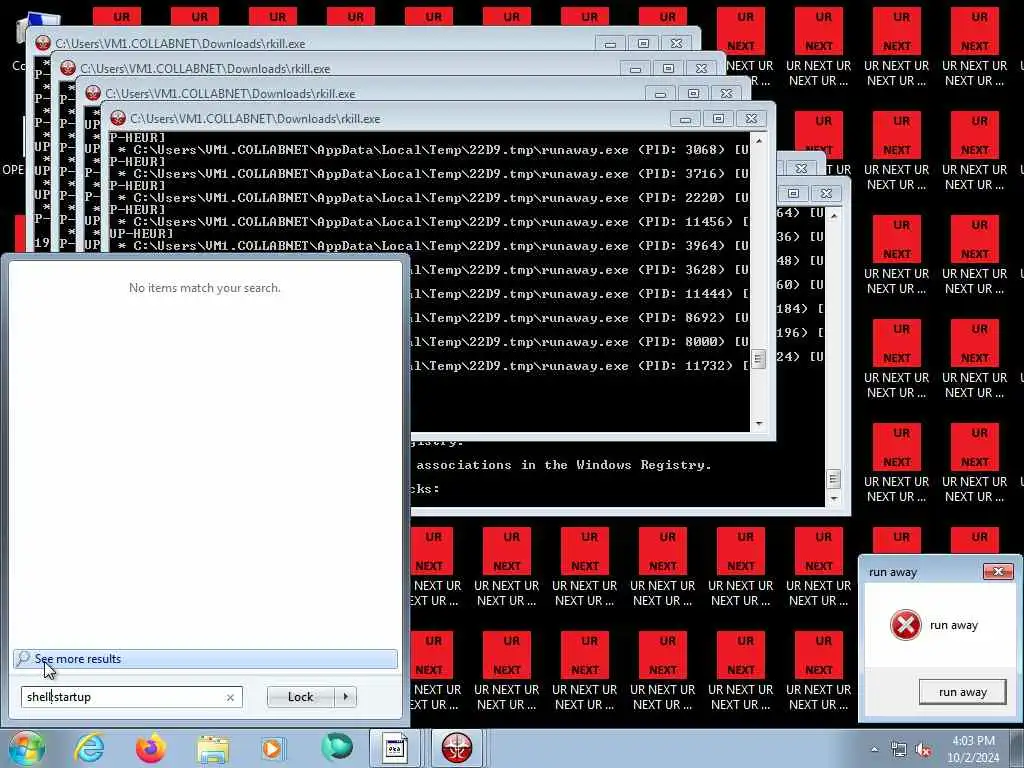The image size is (1024, 768).
Task: Maximize the frontmost rkill.exe window
Action: (718, 119)
